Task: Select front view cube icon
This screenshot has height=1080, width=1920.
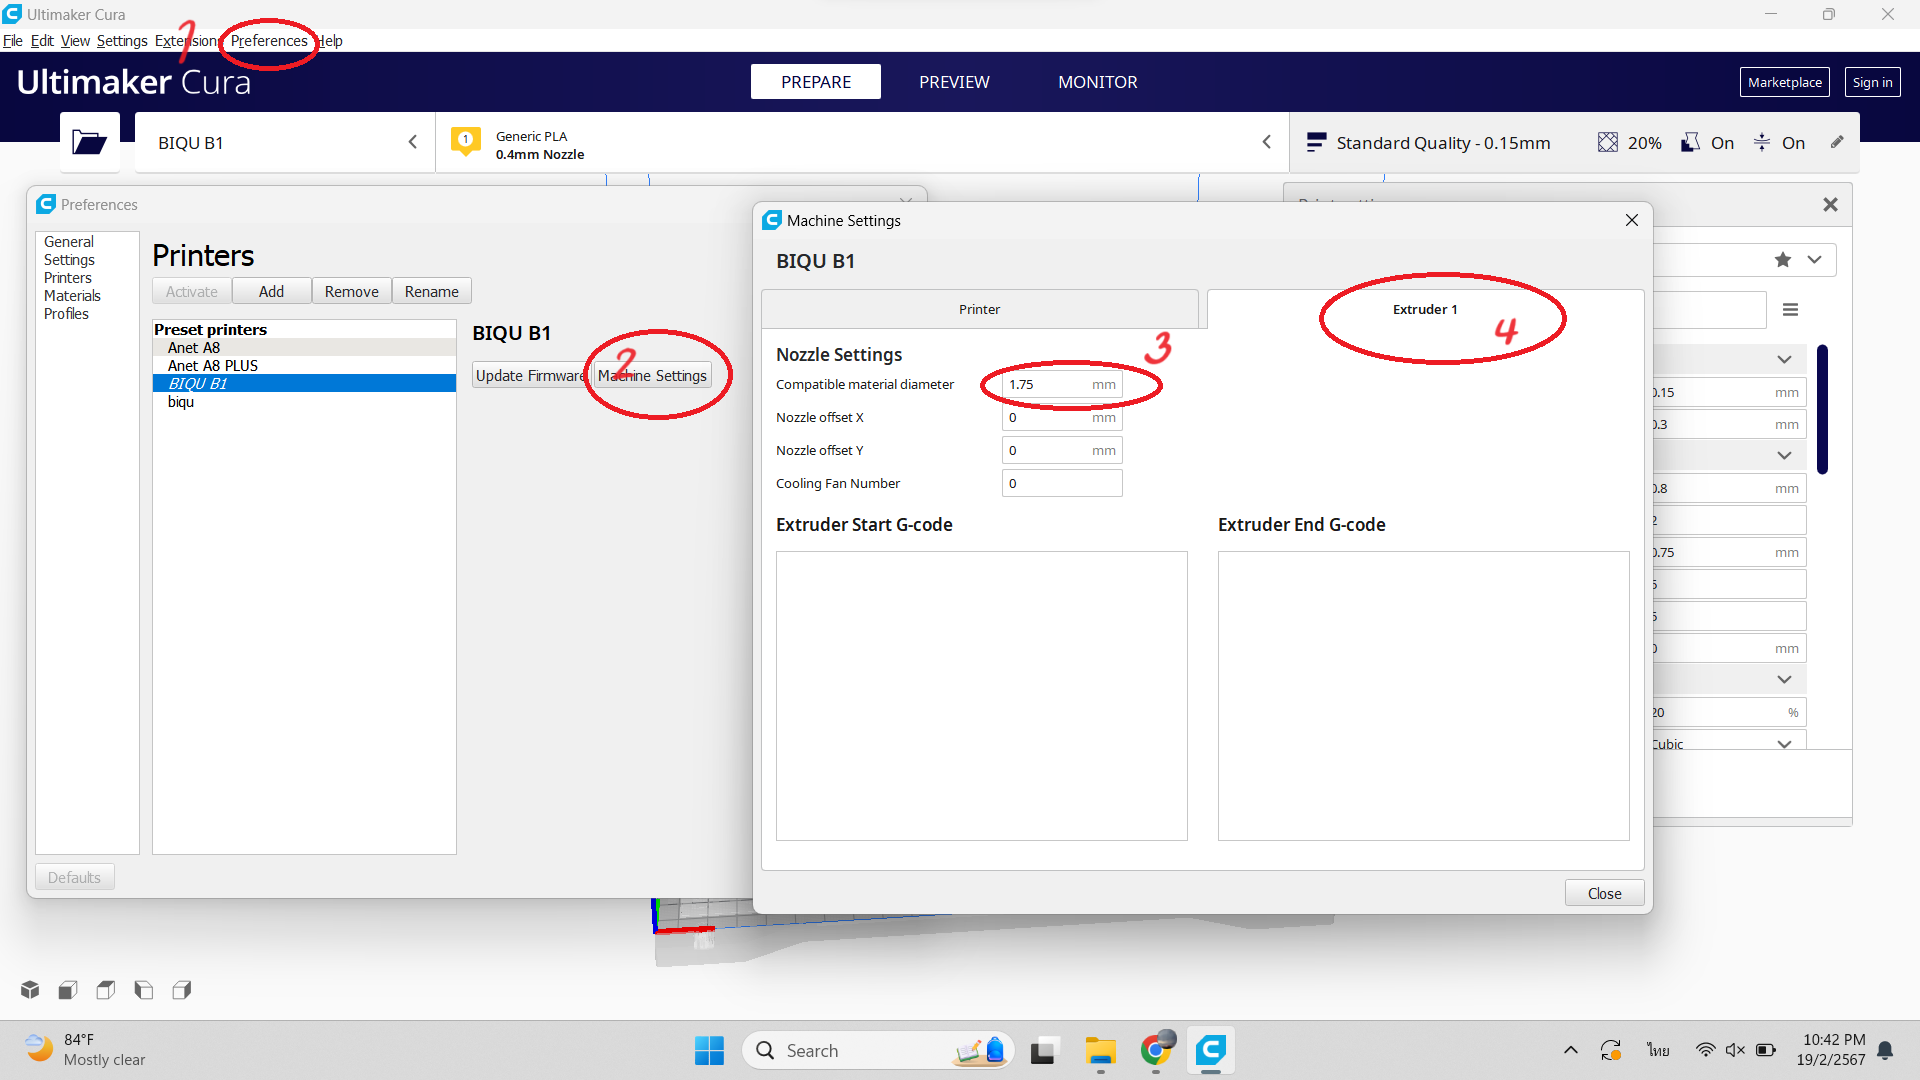Action: 68,990
